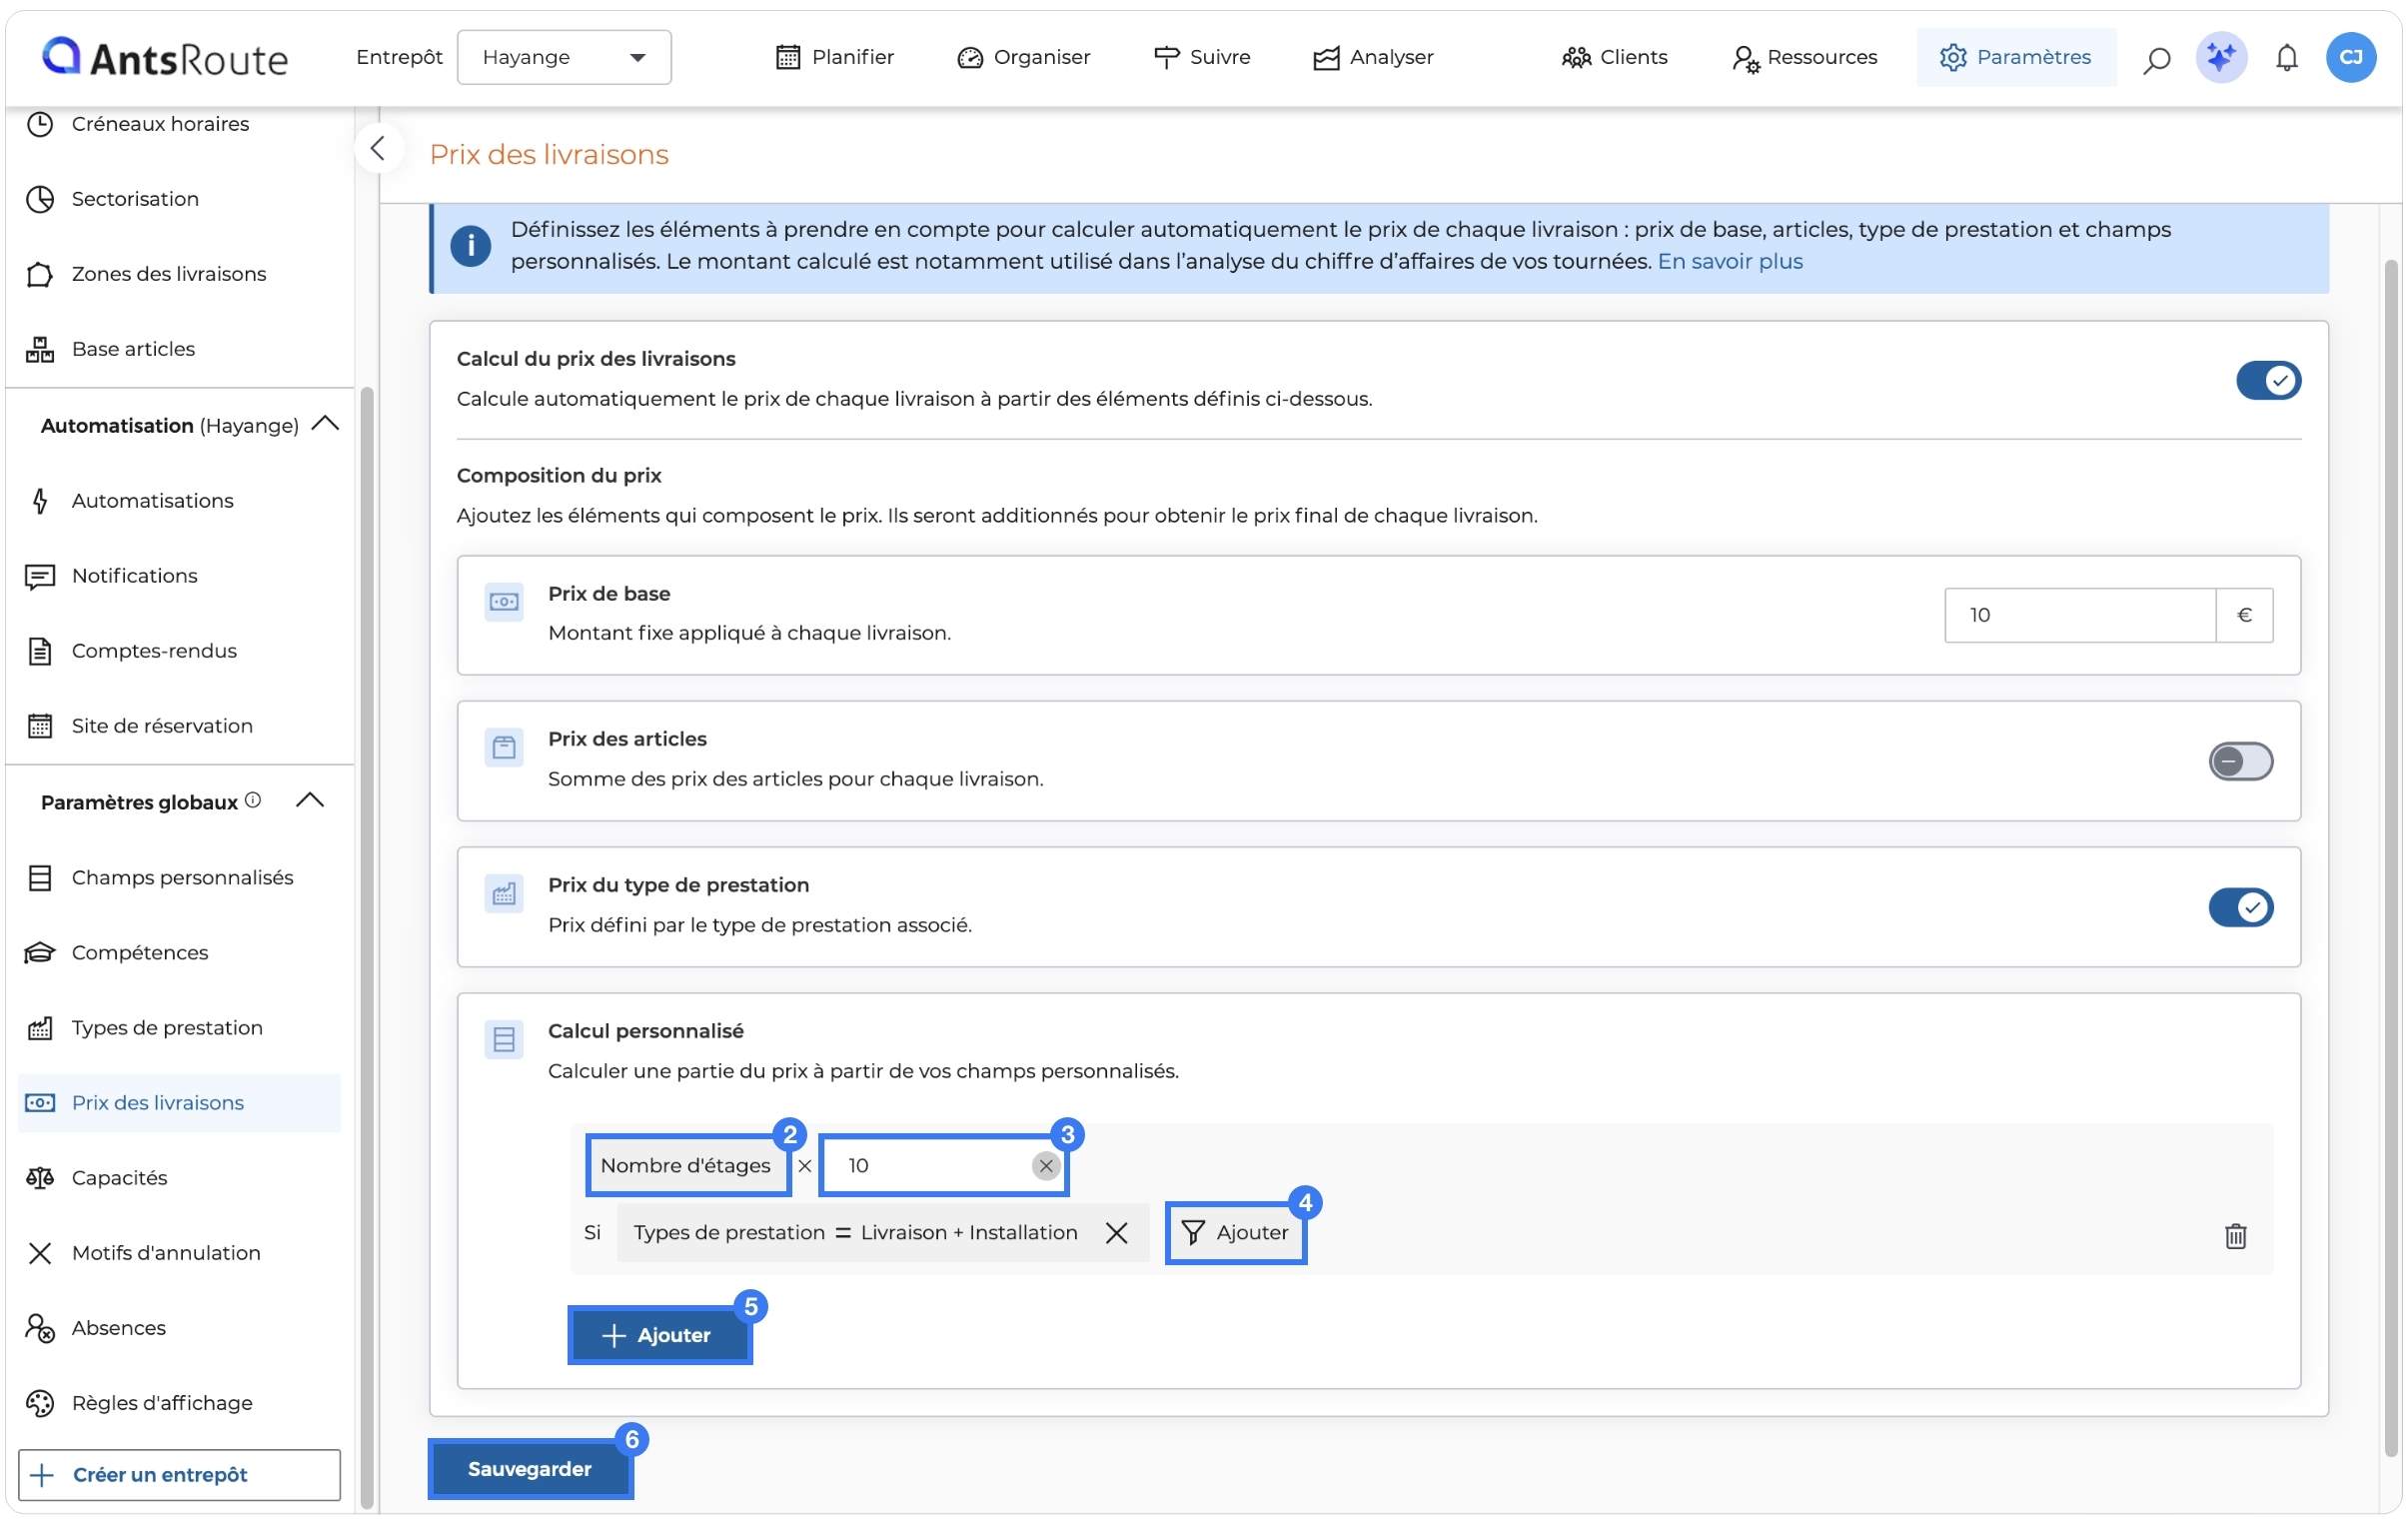Collapse the Paramètres globaux section

pyautogui.click(x=310, y=800)
